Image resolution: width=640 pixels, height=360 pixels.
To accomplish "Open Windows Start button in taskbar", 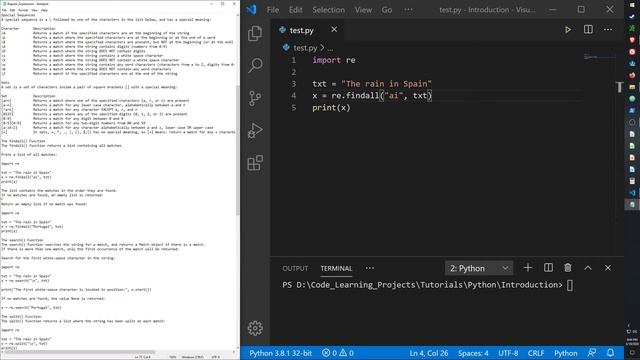I will point(632,5).
